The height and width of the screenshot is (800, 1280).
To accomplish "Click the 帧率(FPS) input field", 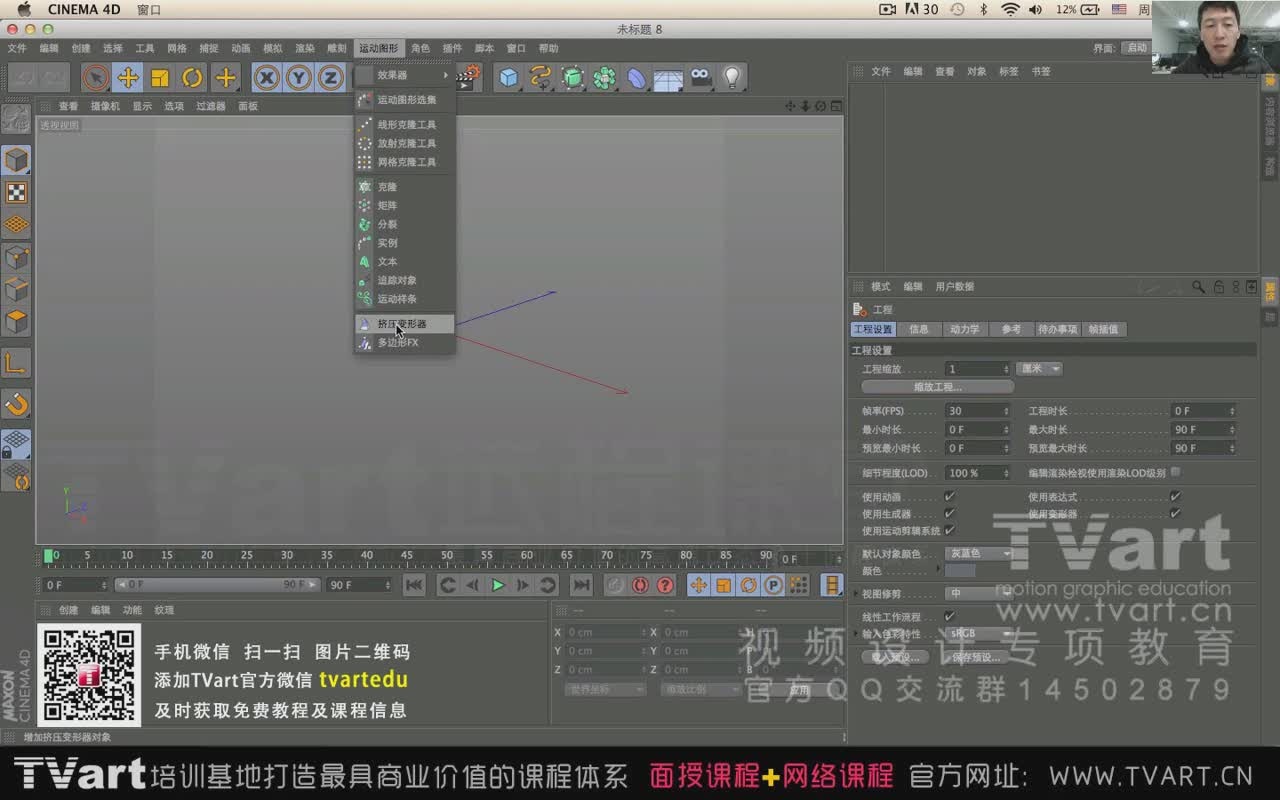I will tap(979, 411).
